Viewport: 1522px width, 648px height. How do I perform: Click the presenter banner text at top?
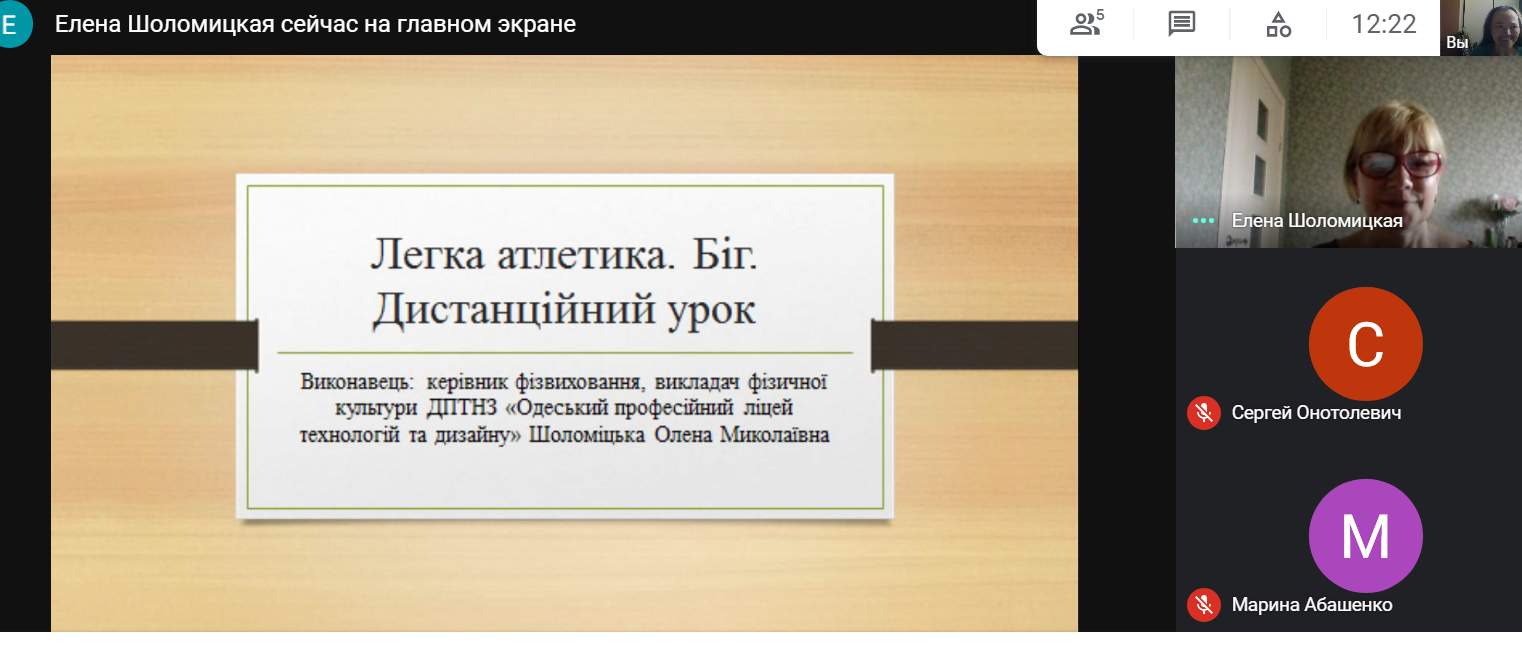[x=315, y=24]
